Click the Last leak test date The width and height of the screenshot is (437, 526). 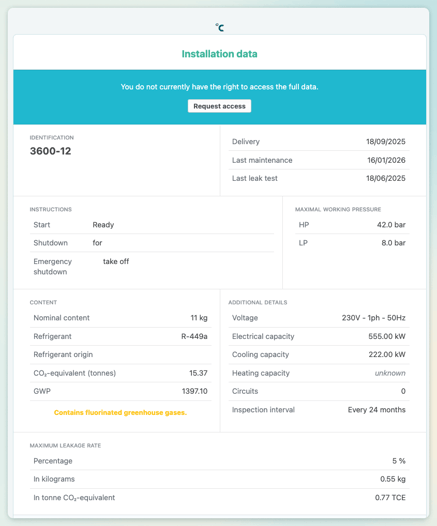click(x=386, y=178)
